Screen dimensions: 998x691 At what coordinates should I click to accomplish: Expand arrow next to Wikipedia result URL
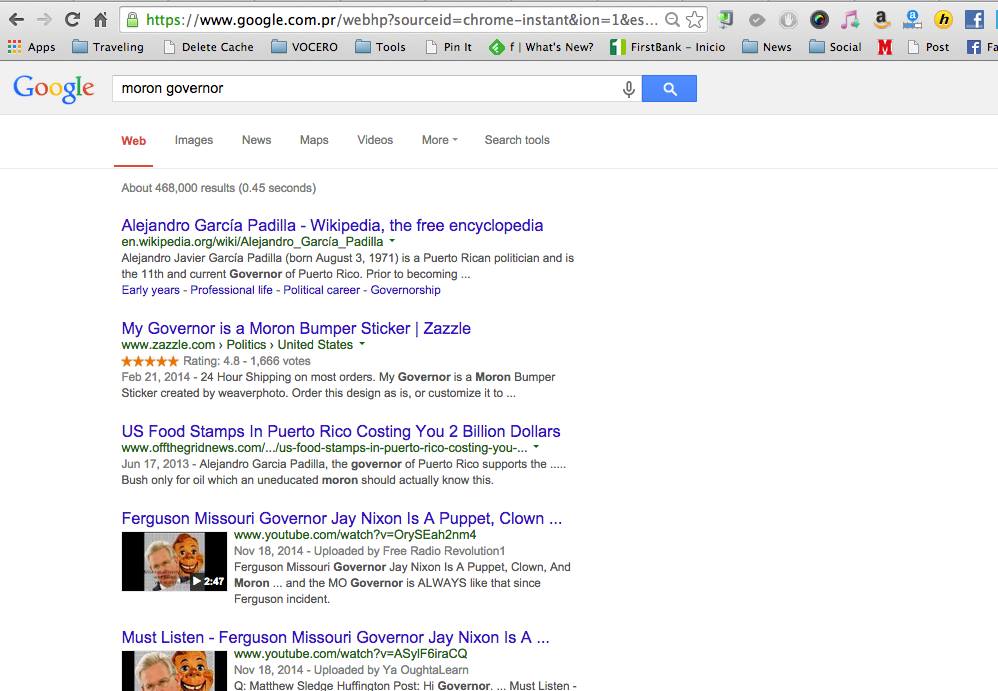tap(392, 241)
